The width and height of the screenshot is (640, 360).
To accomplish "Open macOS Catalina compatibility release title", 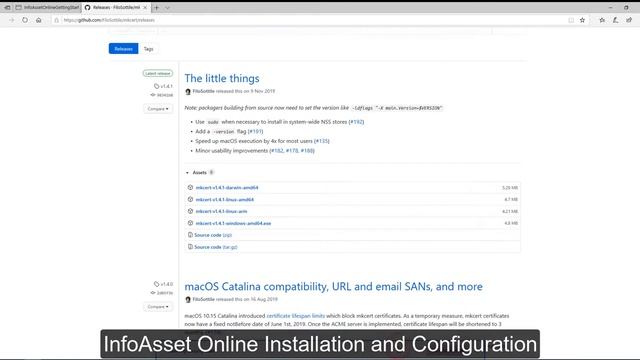I will 333,287.
